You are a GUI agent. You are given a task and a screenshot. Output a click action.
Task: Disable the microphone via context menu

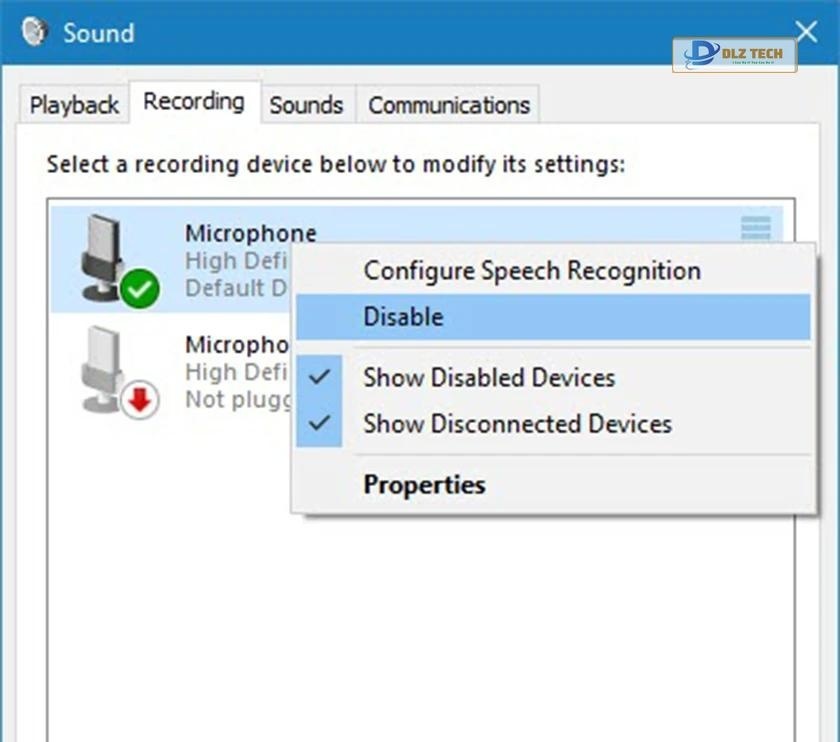(403, 317)
